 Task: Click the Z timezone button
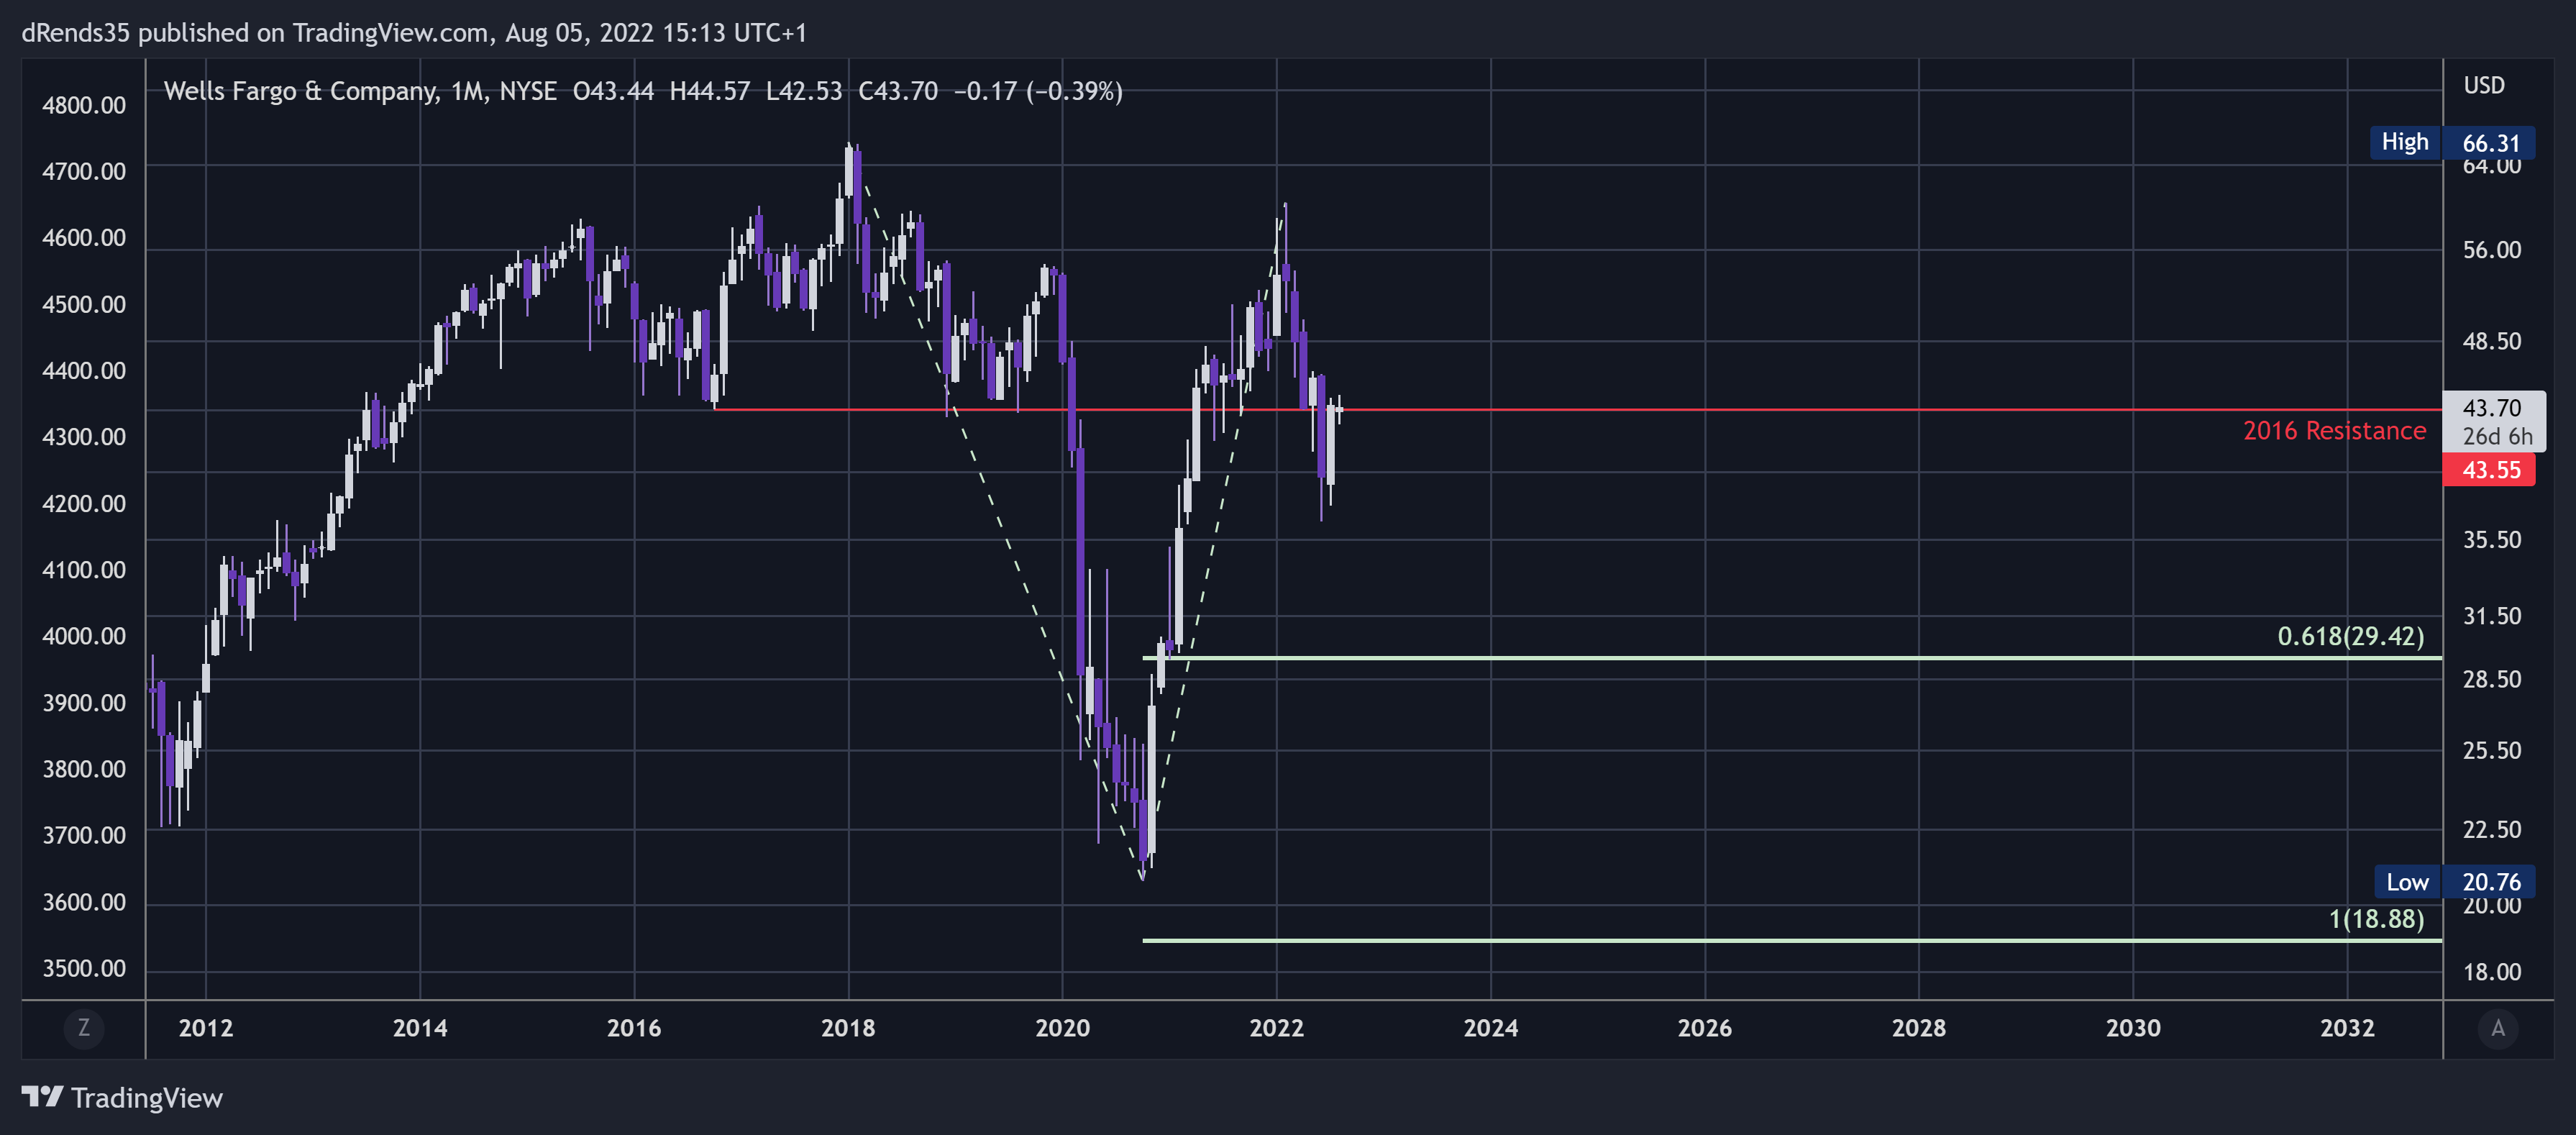point(84,1028)
